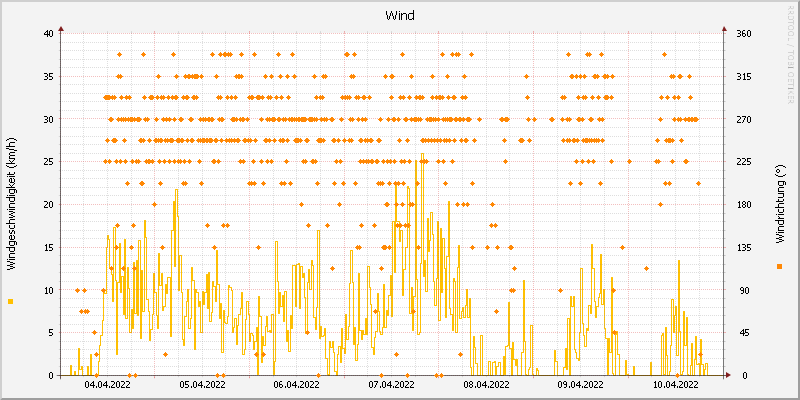The width and height of the screenshot is (800, 400).
Task: Click the left y-axis top arrowhead
Action: click(61, 29)
